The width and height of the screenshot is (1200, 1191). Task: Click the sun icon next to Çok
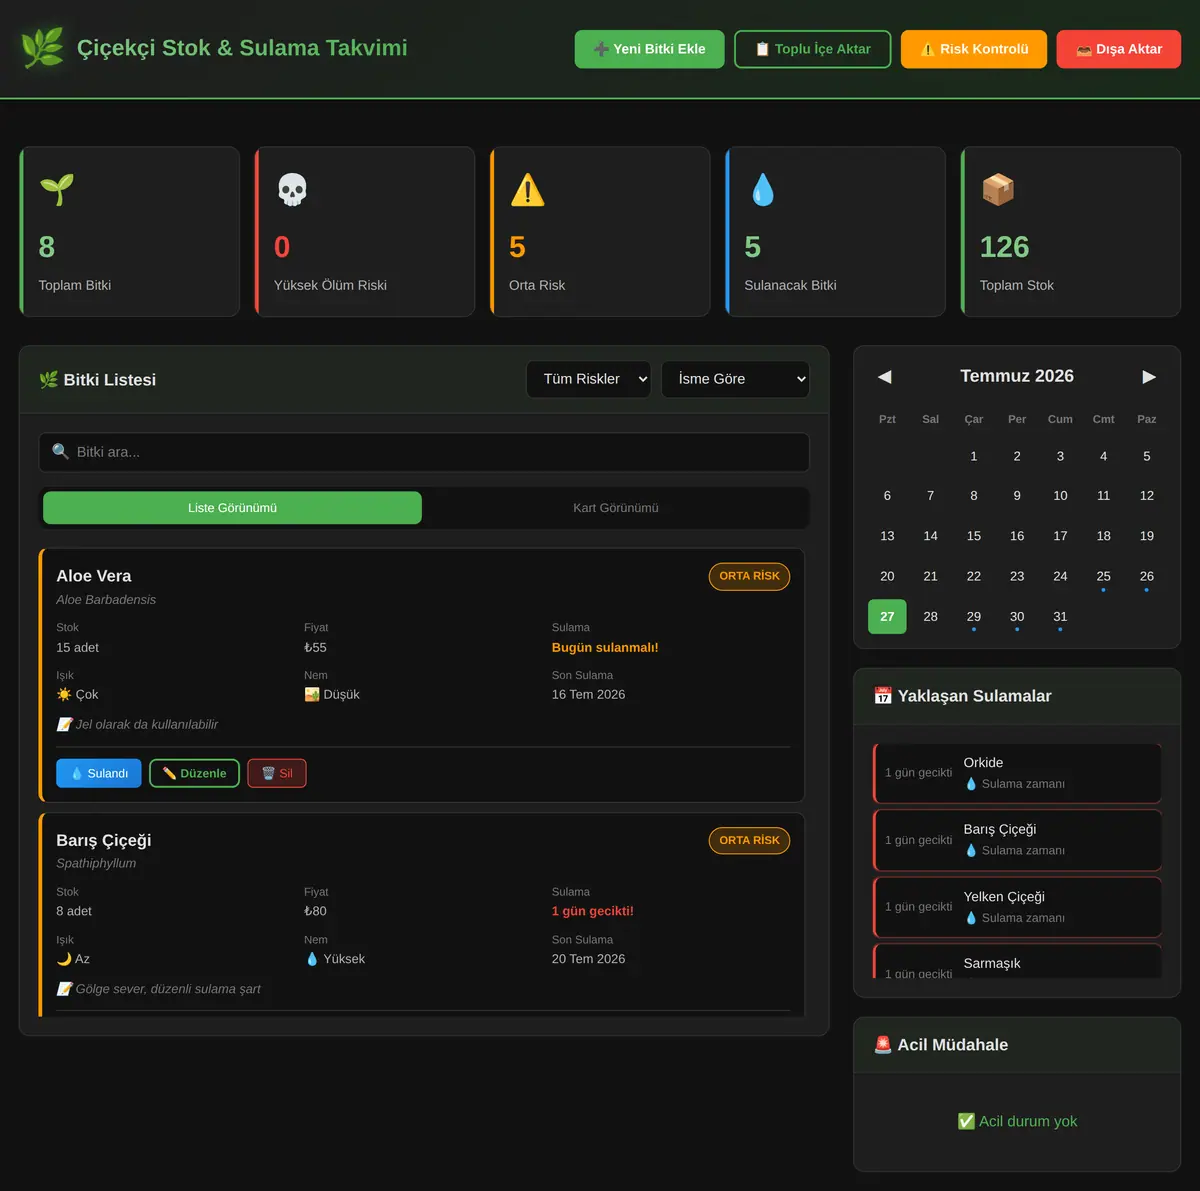[x=64, y=695]
